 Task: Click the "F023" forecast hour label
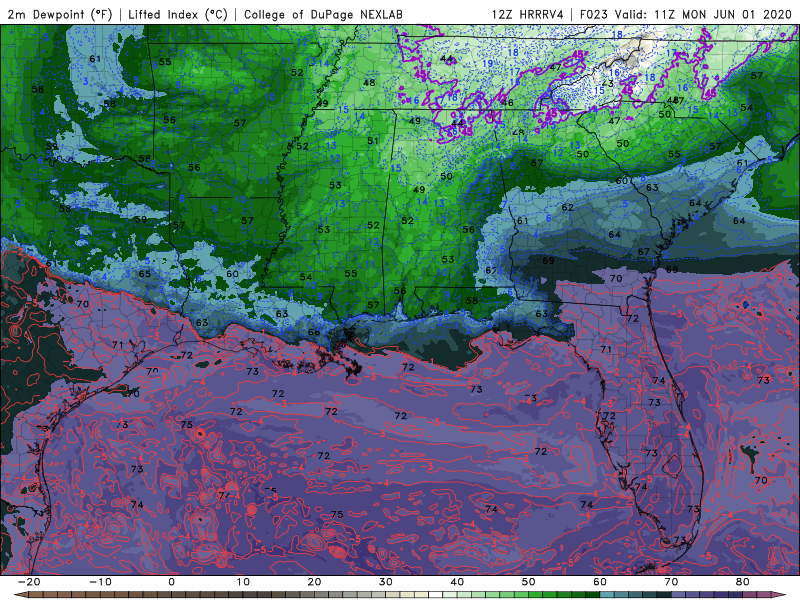click(594, 14)
